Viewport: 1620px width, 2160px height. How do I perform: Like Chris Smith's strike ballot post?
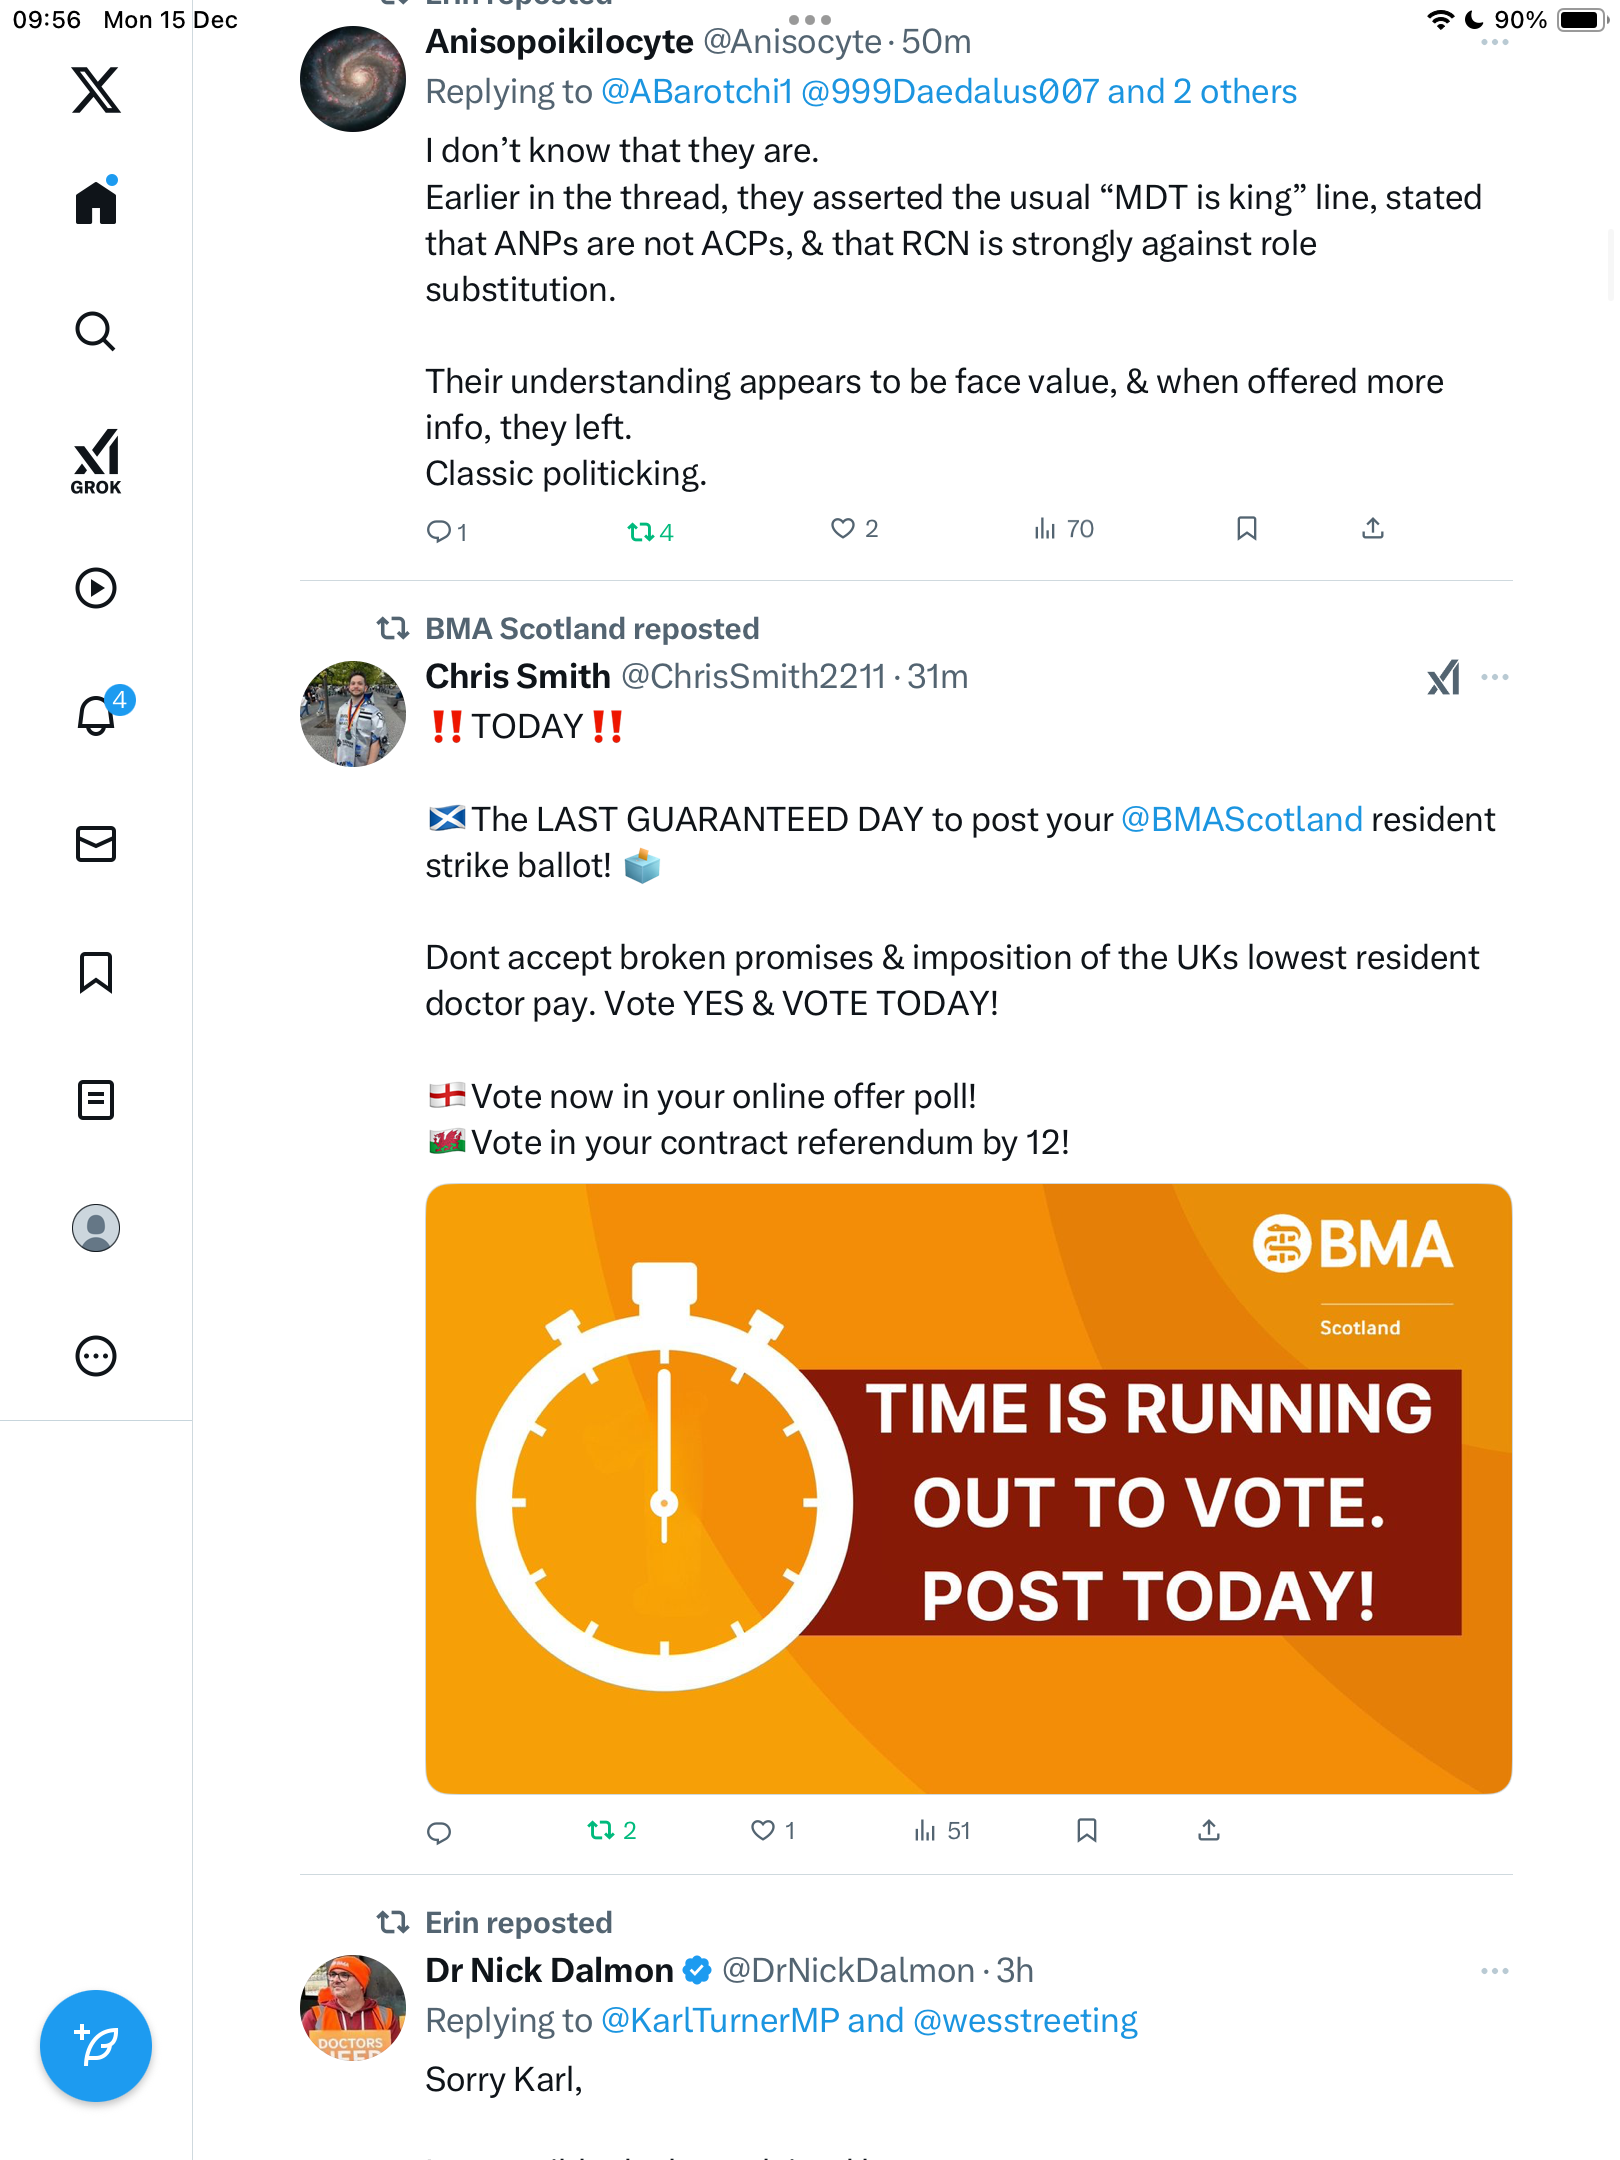coord(763,1830)
